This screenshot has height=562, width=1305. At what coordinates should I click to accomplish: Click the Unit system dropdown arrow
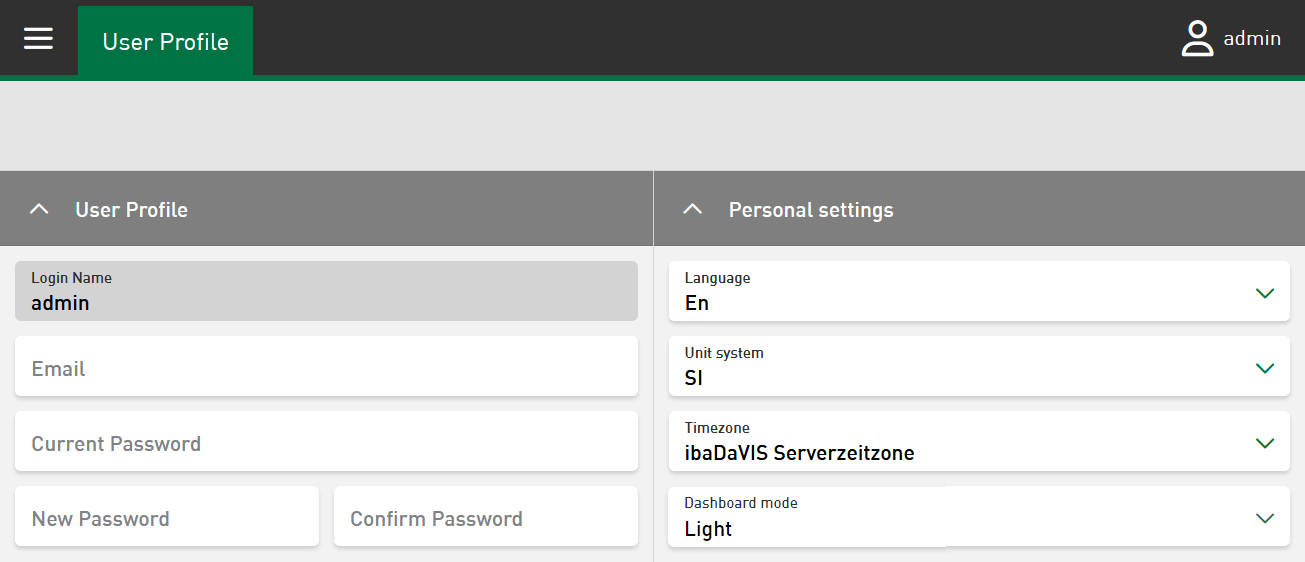pyautogui.click(x=1264, y=368)
